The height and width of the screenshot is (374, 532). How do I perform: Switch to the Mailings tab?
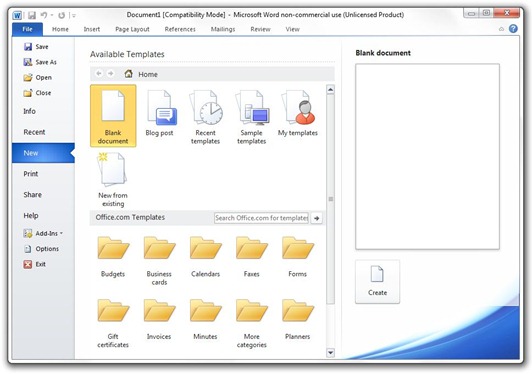(x=223, y=29)
